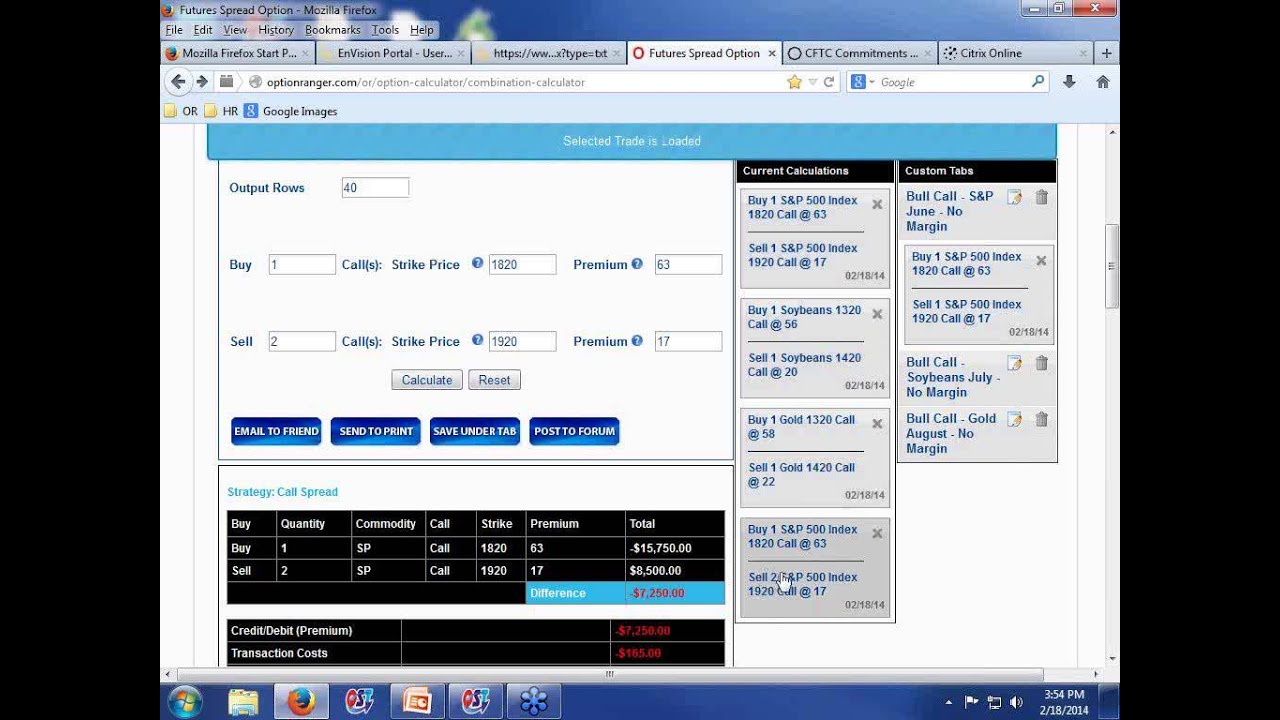Click Strike Price help icon in Buy row
Viewport: 1280px width, 720px height.
(x=477, y=264)
